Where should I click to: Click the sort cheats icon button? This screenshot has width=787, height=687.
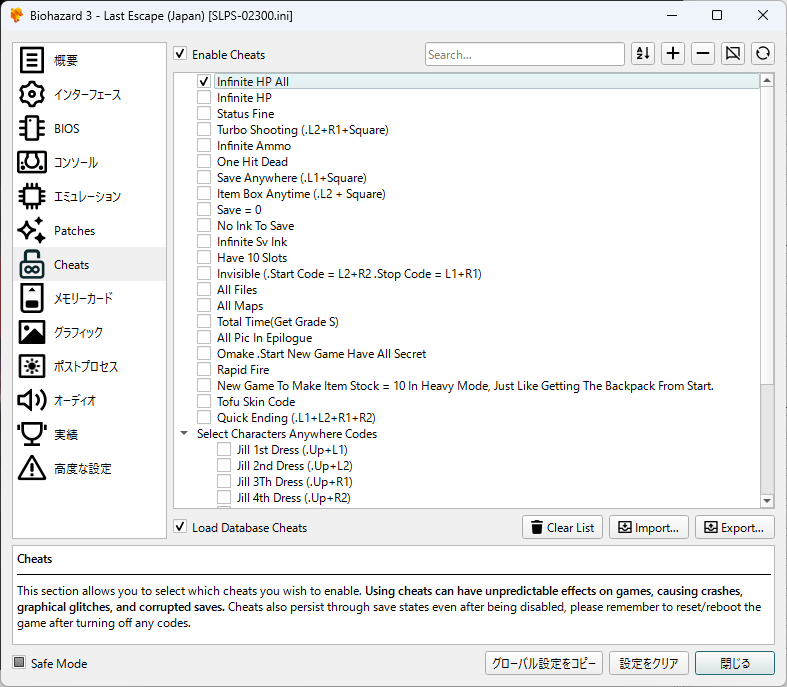644,54
